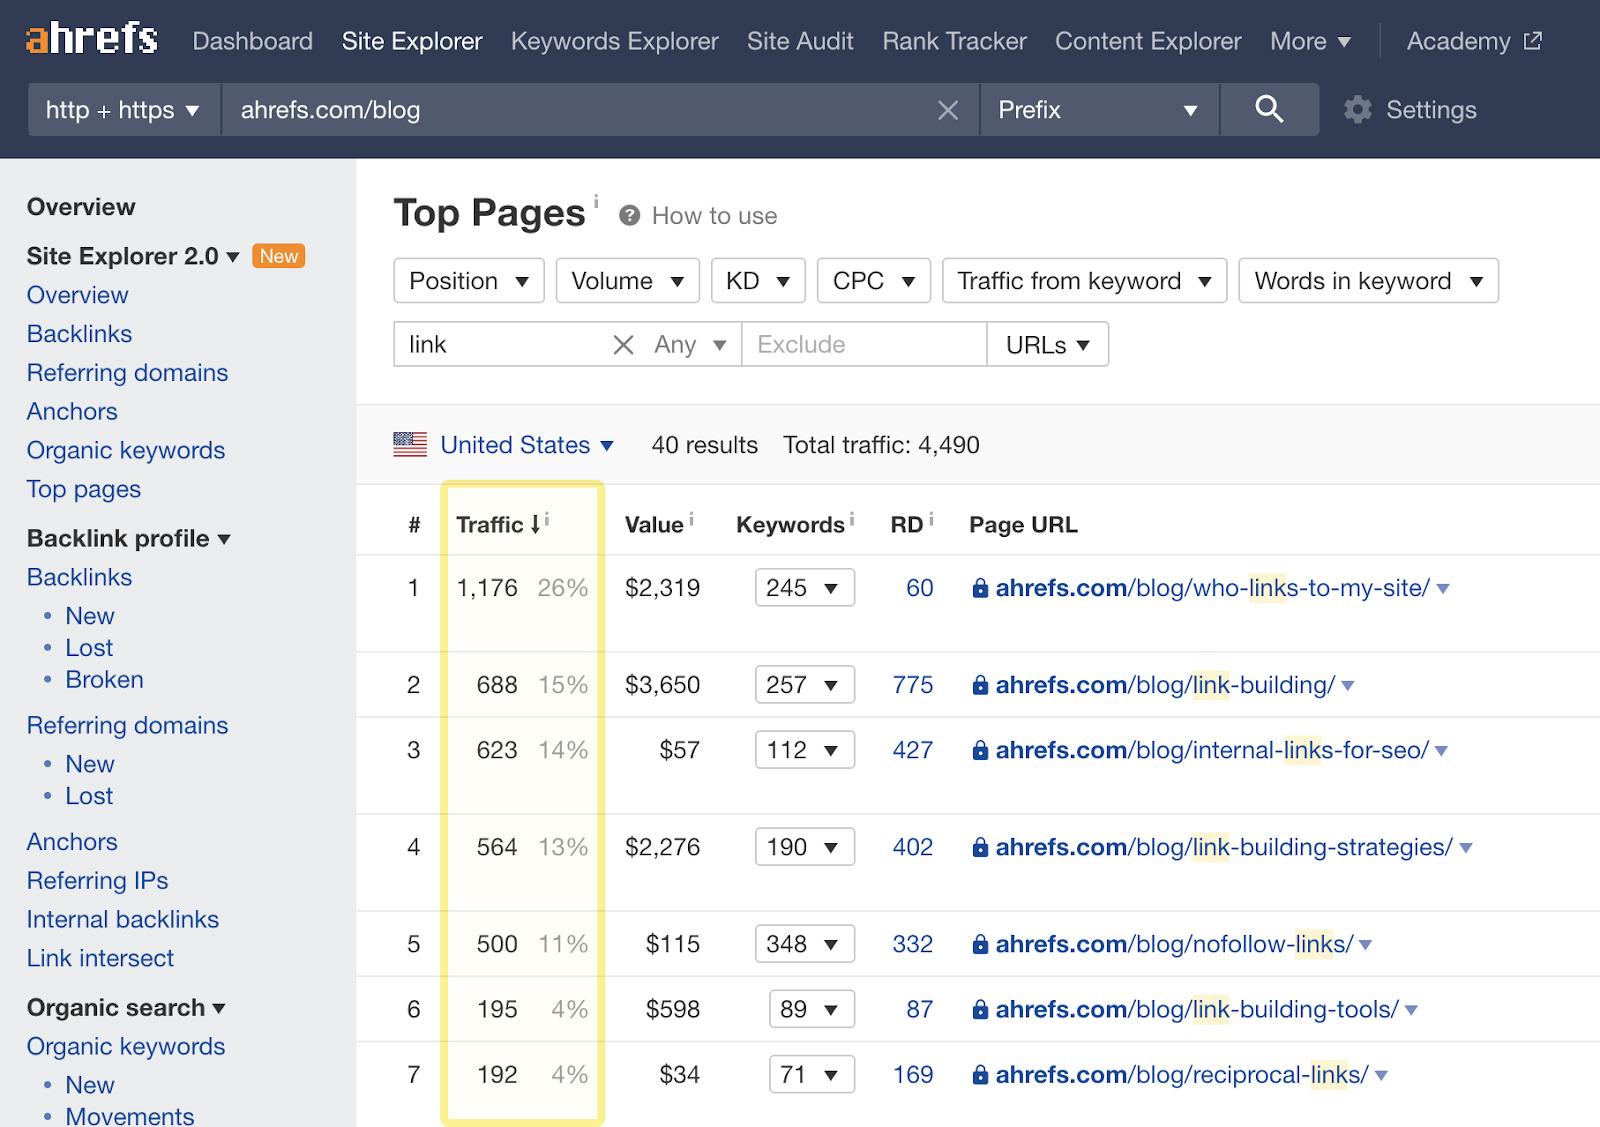The height and width of the screenshot is (1127, 1600).
Task: Expand the Volume filter dropdown
Action: 627,281
